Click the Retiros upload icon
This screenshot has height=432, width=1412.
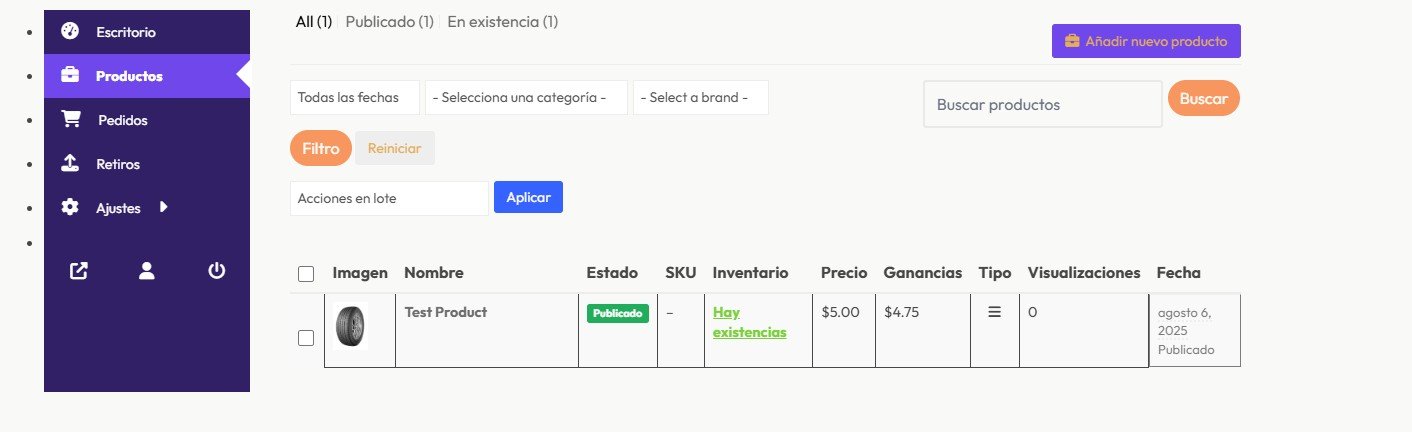(x=70, y=163)
